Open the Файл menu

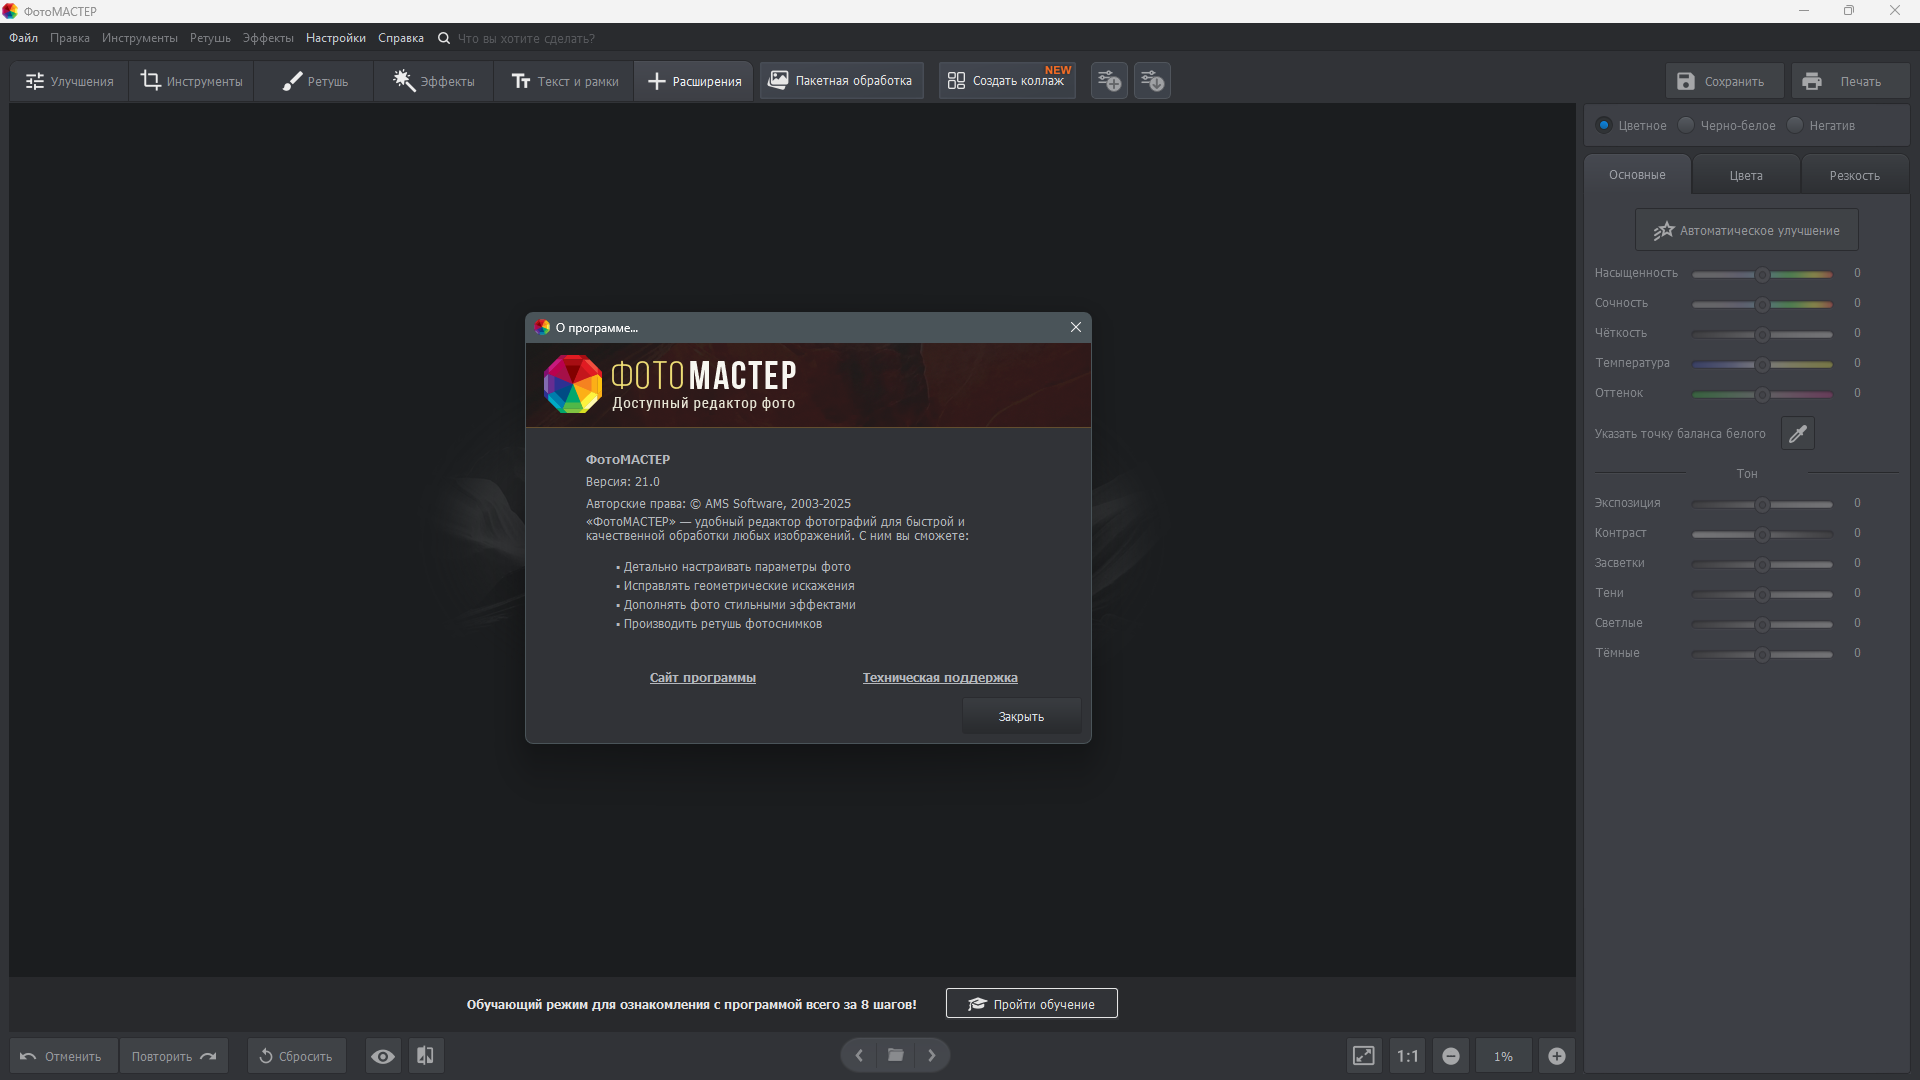click(23, 38)
